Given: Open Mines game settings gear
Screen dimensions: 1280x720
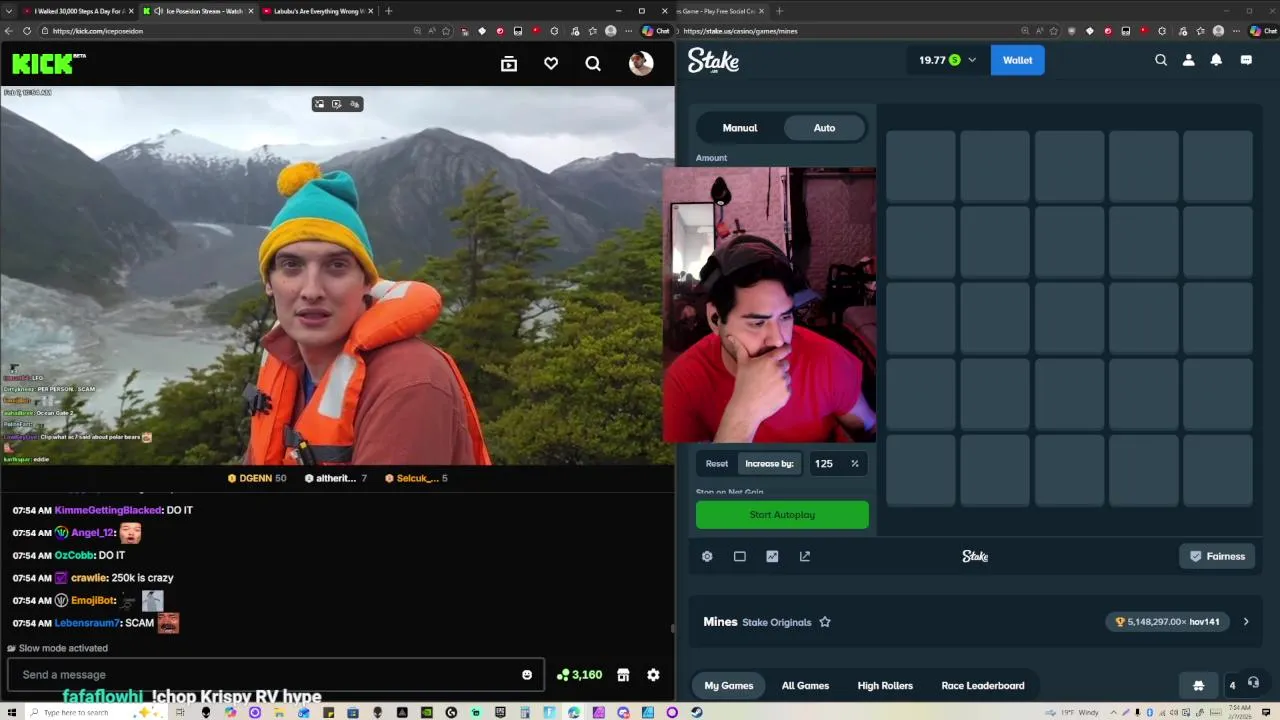Looking at the screenshot, I should click(x=707, y=556).
